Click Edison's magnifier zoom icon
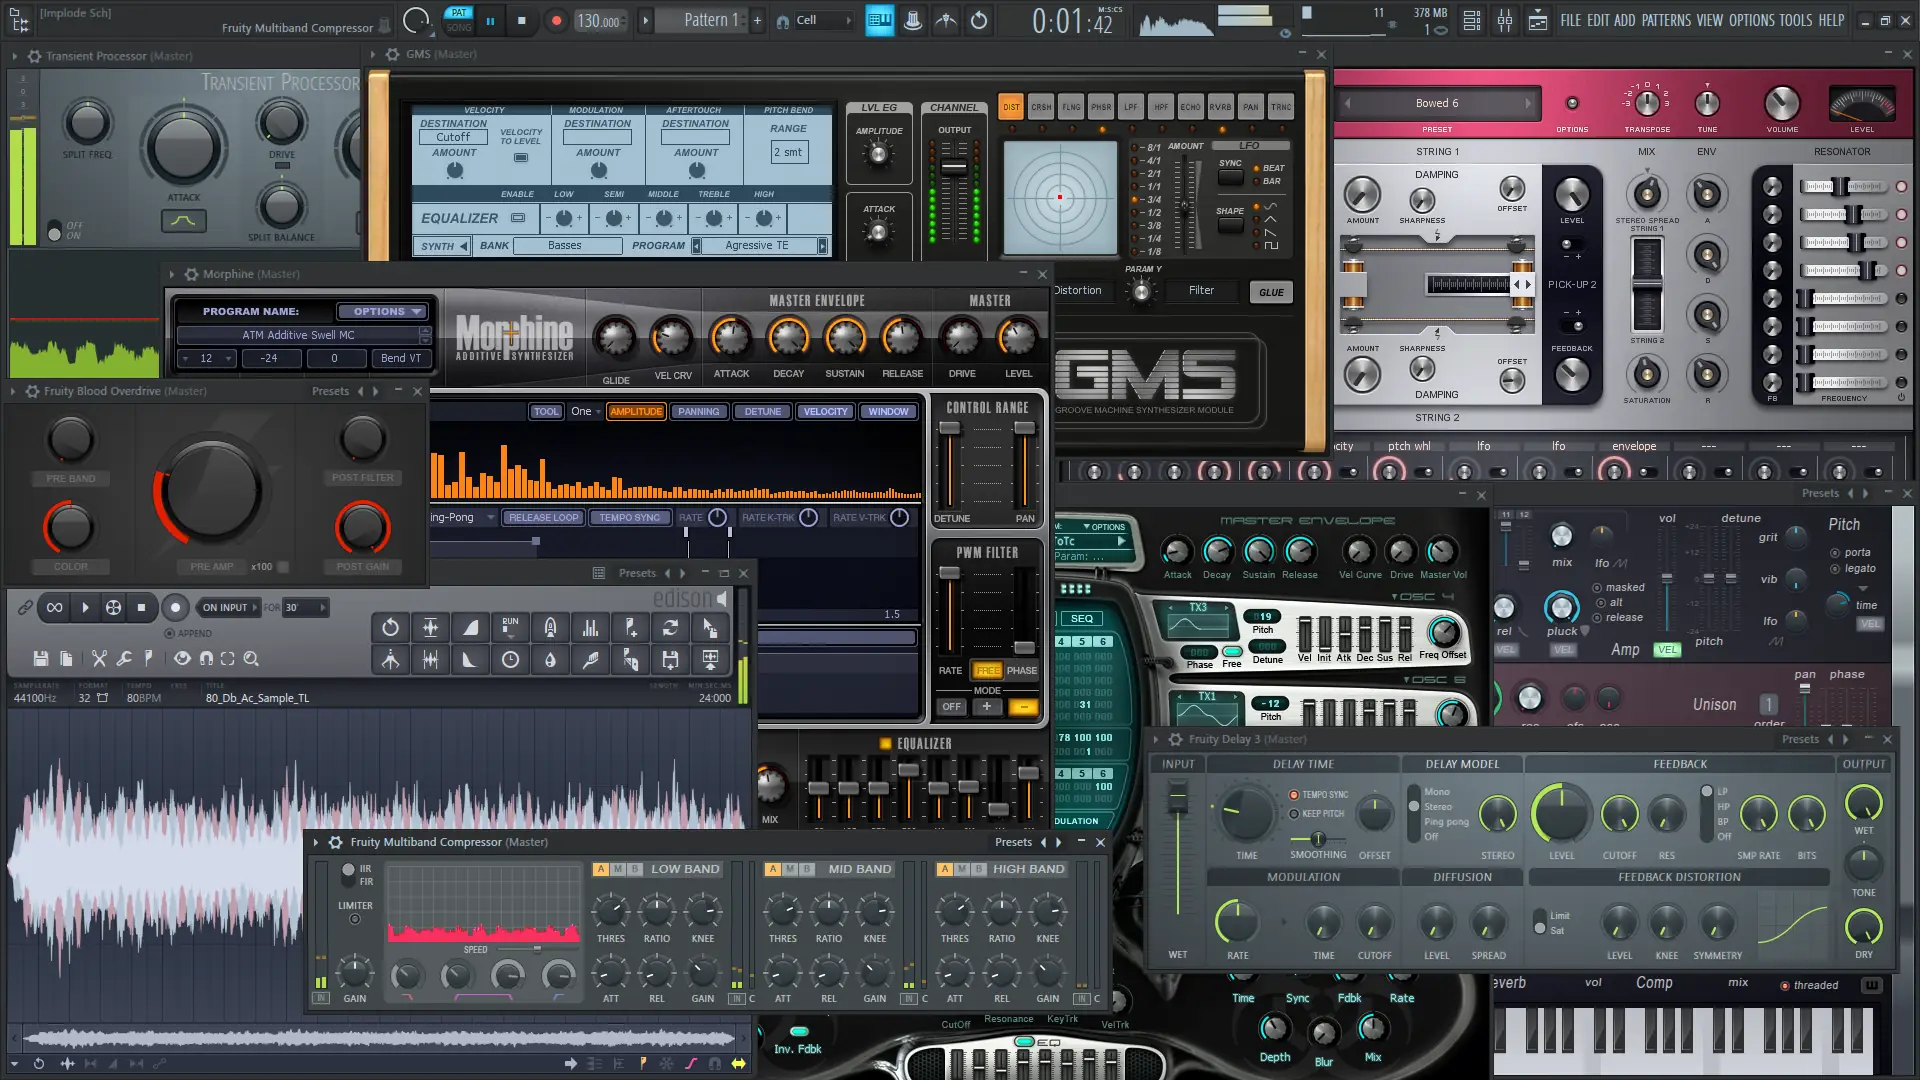The image size is (1920, 1080). pyautogui.click(x=251, y=659)
